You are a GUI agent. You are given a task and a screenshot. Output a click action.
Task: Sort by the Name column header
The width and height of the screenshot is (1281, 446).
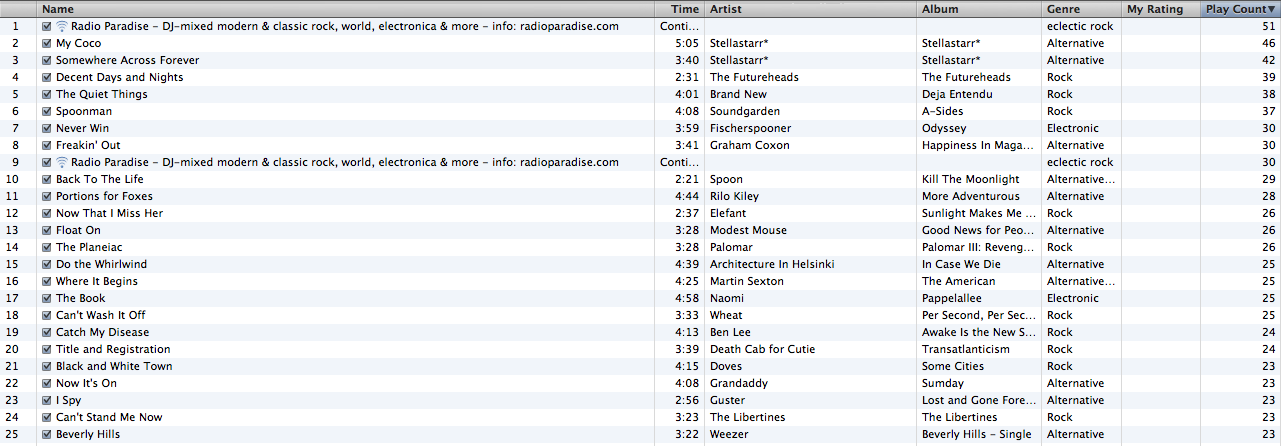[346, 9]
